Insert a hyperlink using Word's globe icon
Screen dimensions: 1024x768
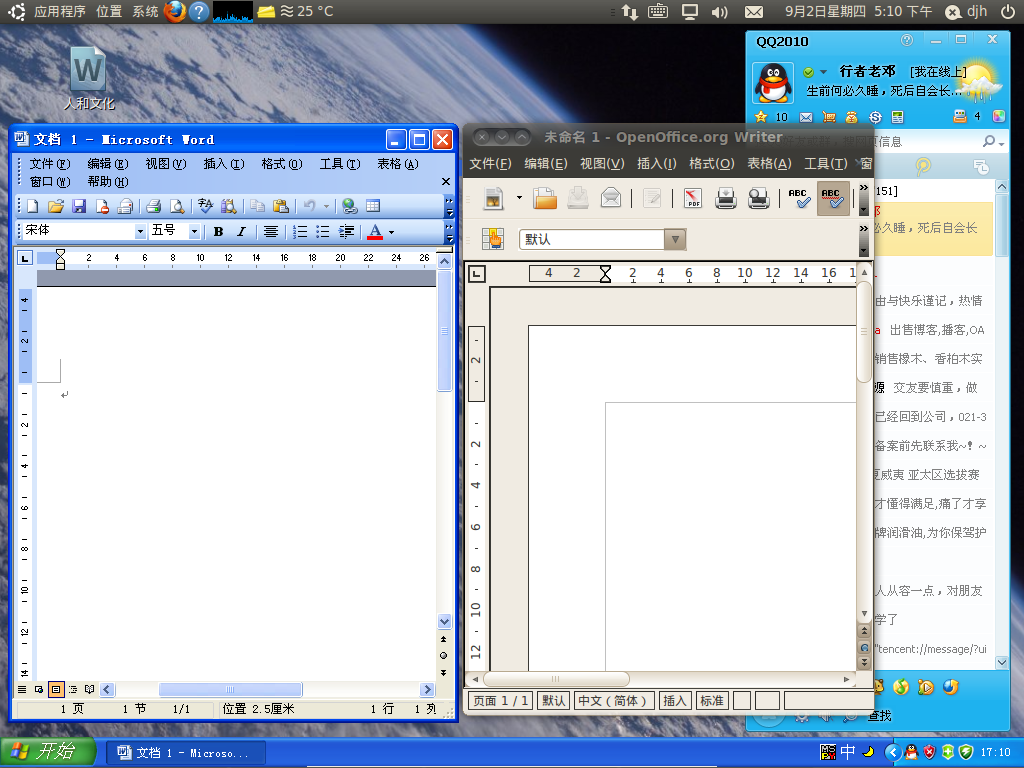tap(349, 206)
